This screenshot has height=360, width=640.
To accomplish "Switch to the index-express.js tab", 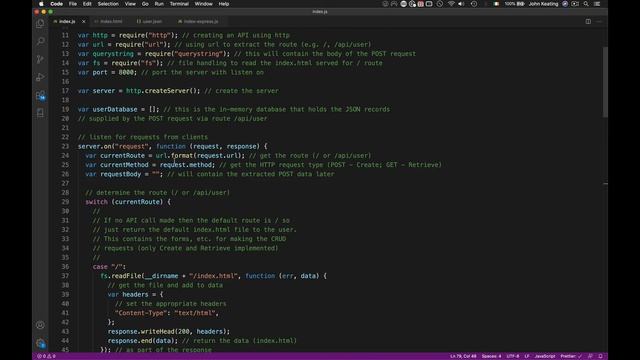I will [x=198, y=21].
